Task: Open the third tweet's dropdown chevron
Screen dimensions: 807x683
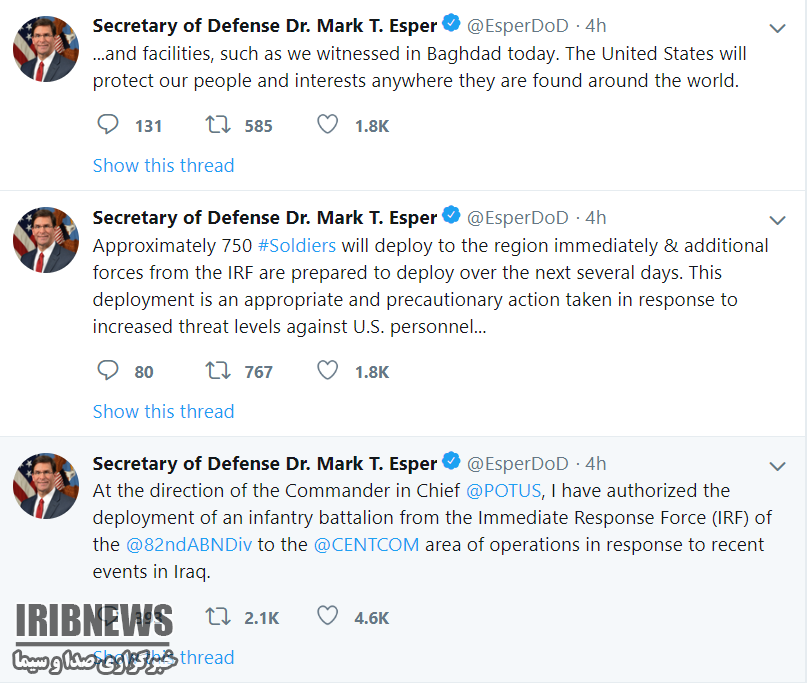Action: pyautogui.click(x=777, y=466)
